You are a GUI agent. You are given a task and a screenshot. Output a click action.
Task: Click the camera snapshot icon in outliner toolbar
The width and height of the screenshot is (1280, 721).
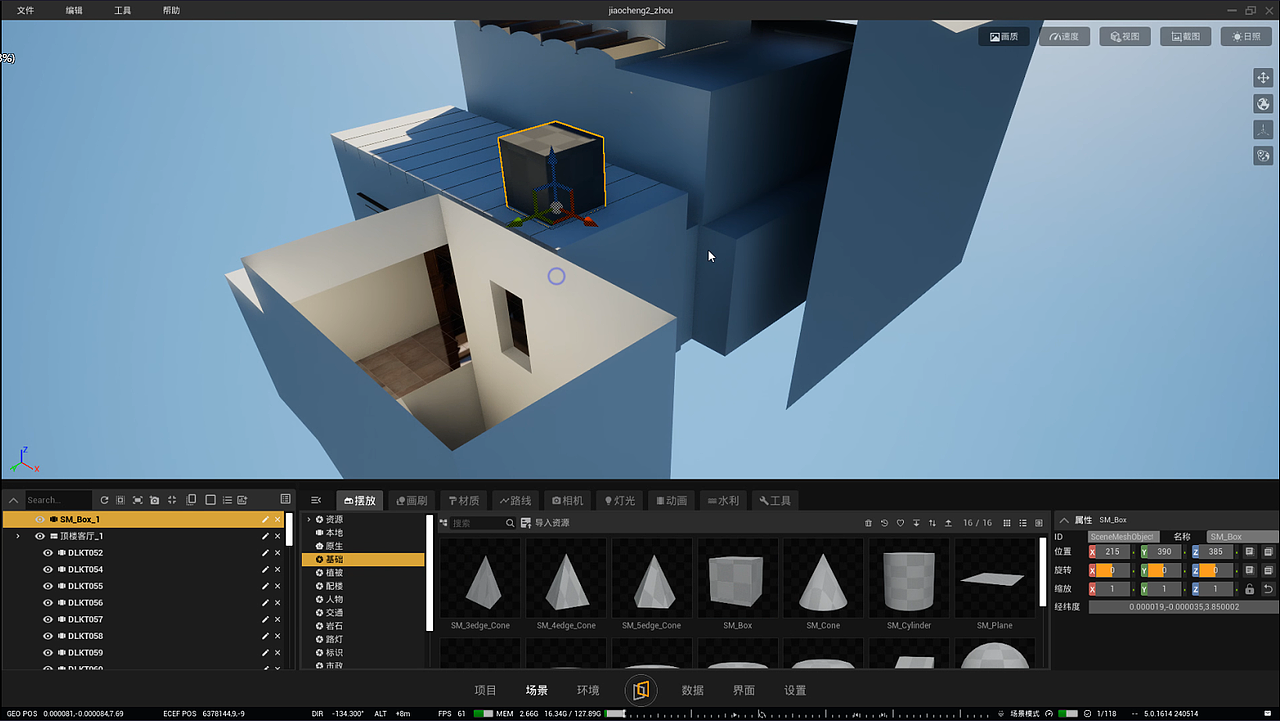coord(155,500)
